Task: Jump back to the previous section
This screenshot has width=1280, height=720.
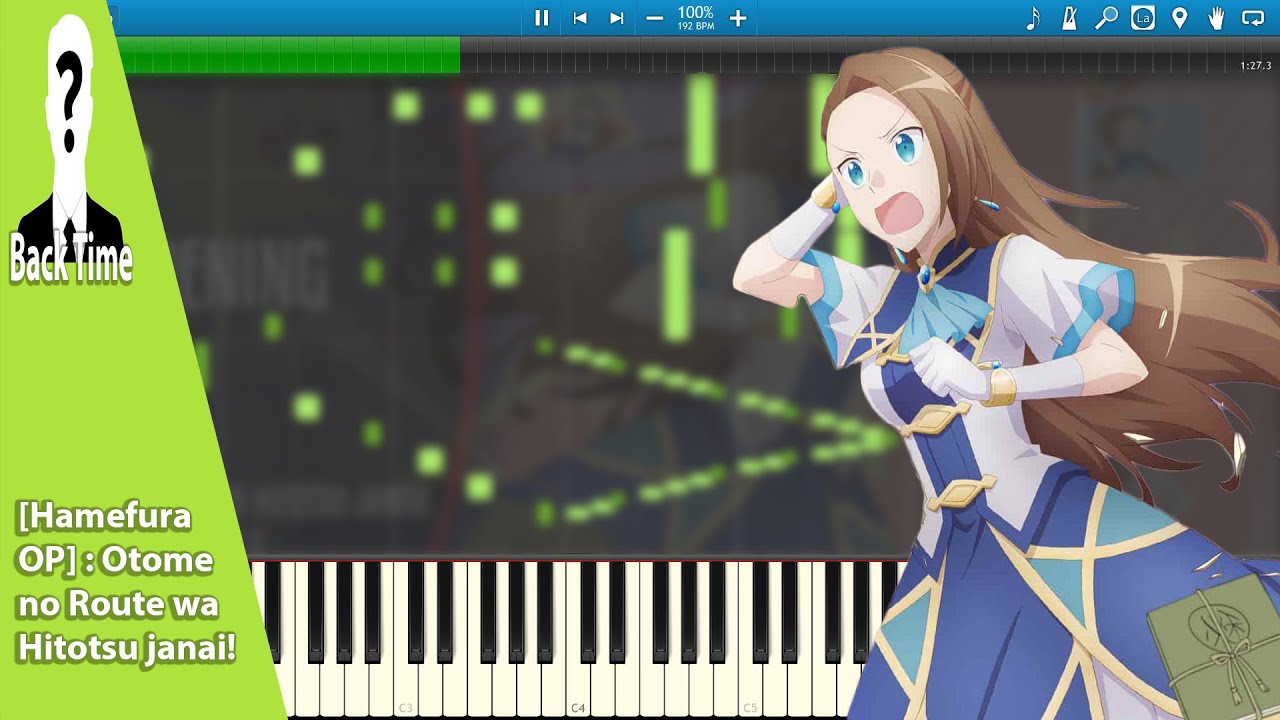Action: (579, 18)
